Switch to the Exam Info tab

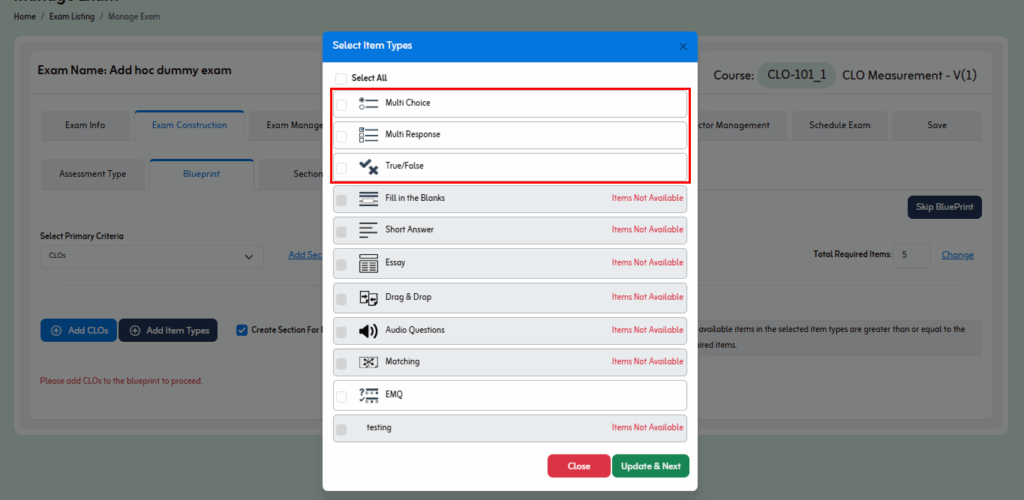(x=85, y=125)
